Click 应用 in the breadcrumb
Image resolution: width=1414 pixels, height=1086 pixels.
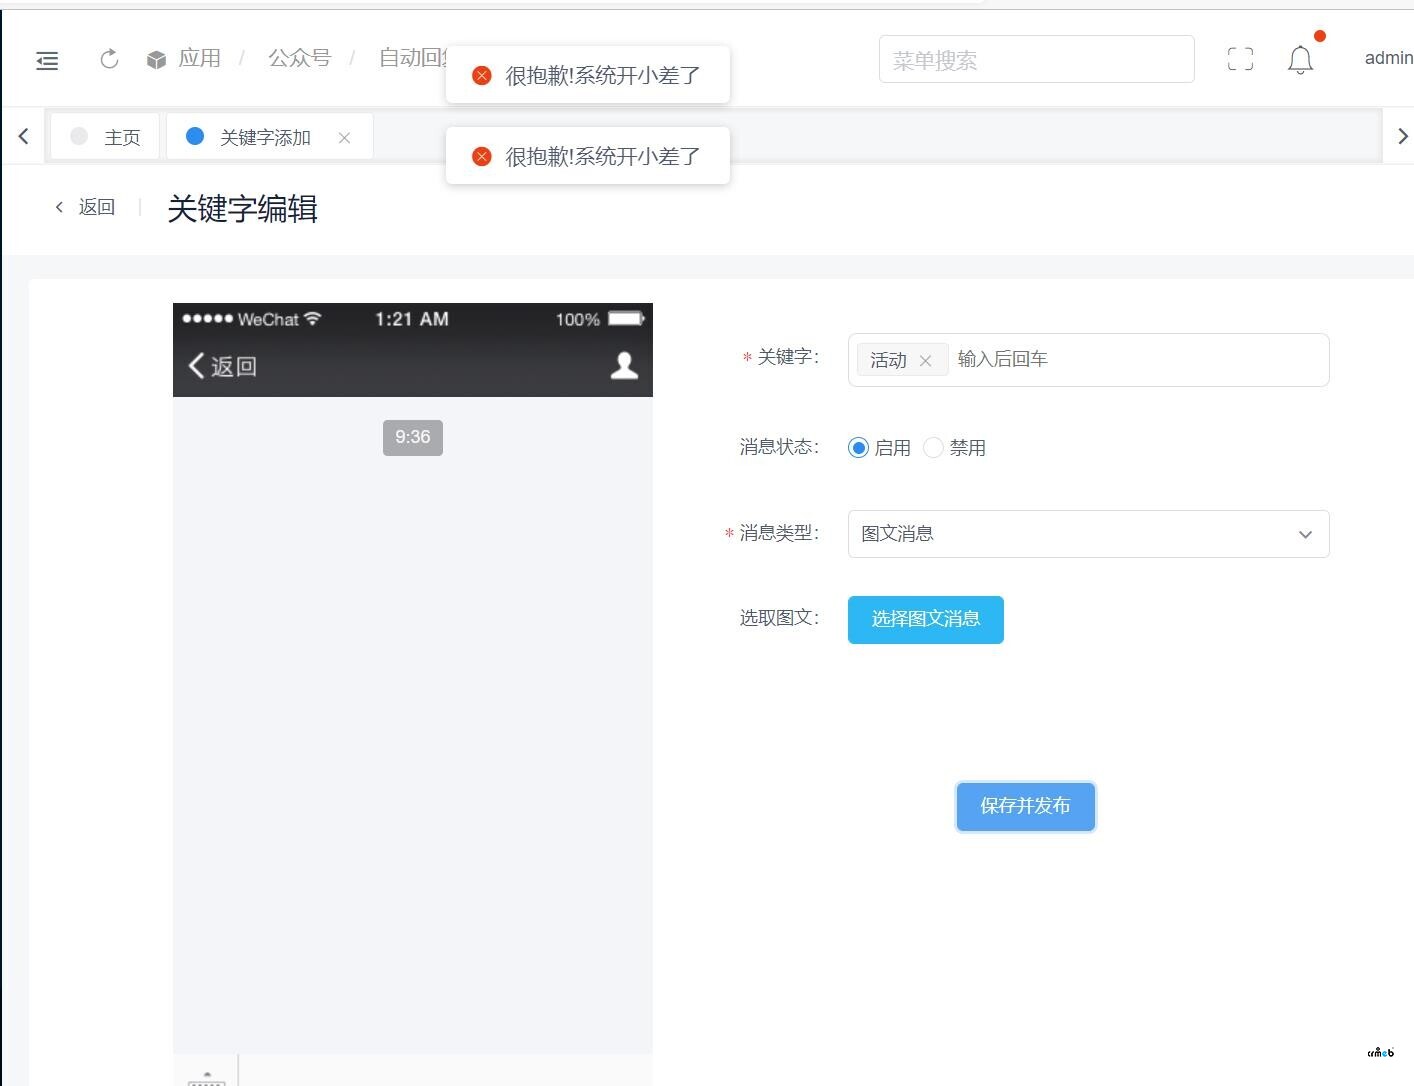[199, 58]
